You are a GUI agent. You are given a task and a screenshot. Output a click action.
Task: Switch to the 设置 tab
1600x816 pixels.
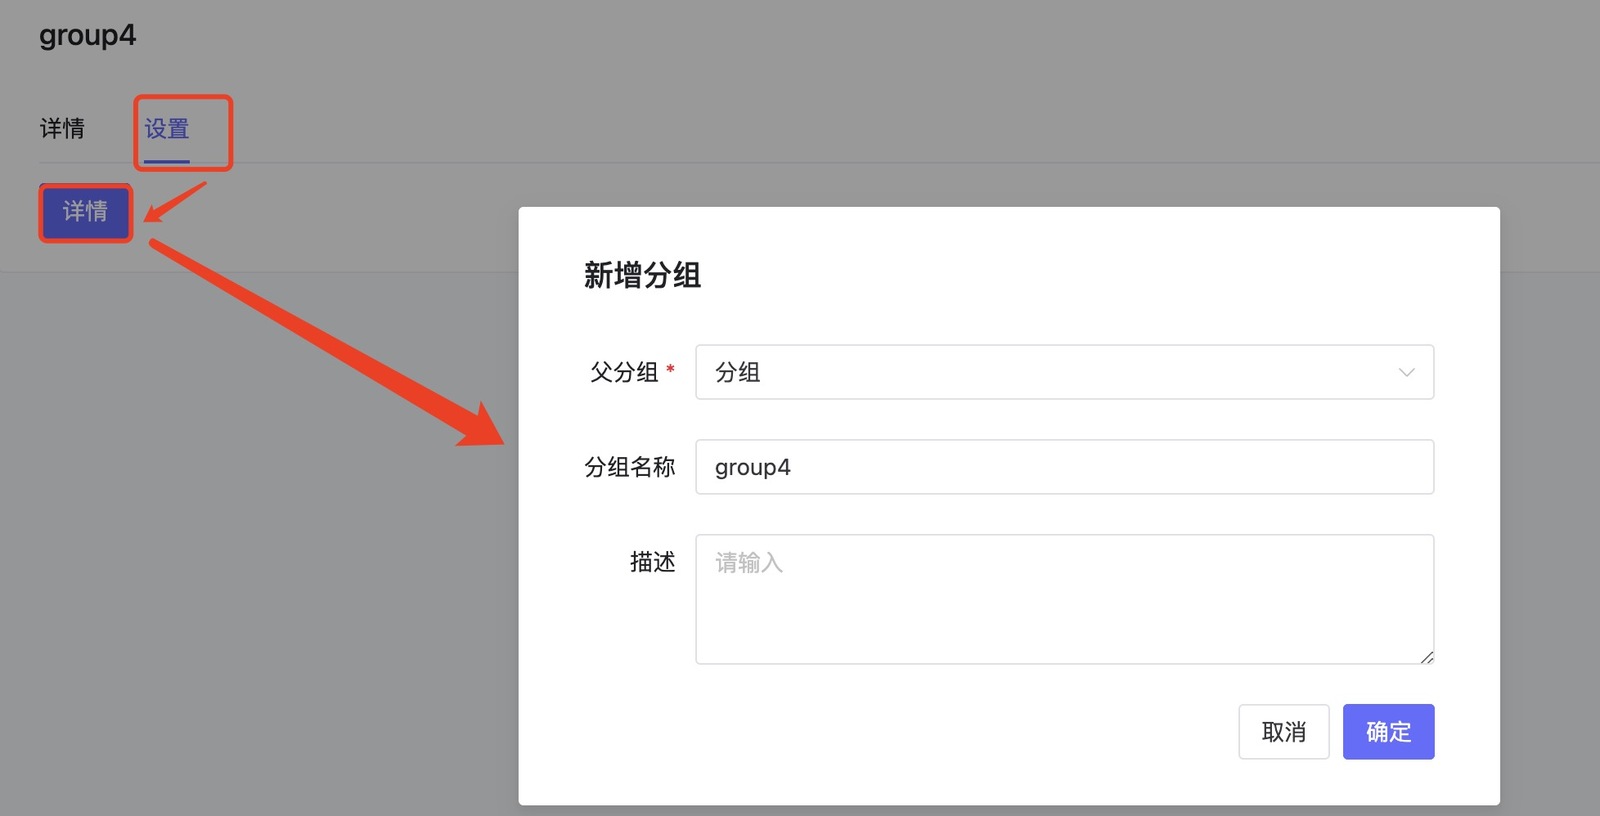coord(166,129)
